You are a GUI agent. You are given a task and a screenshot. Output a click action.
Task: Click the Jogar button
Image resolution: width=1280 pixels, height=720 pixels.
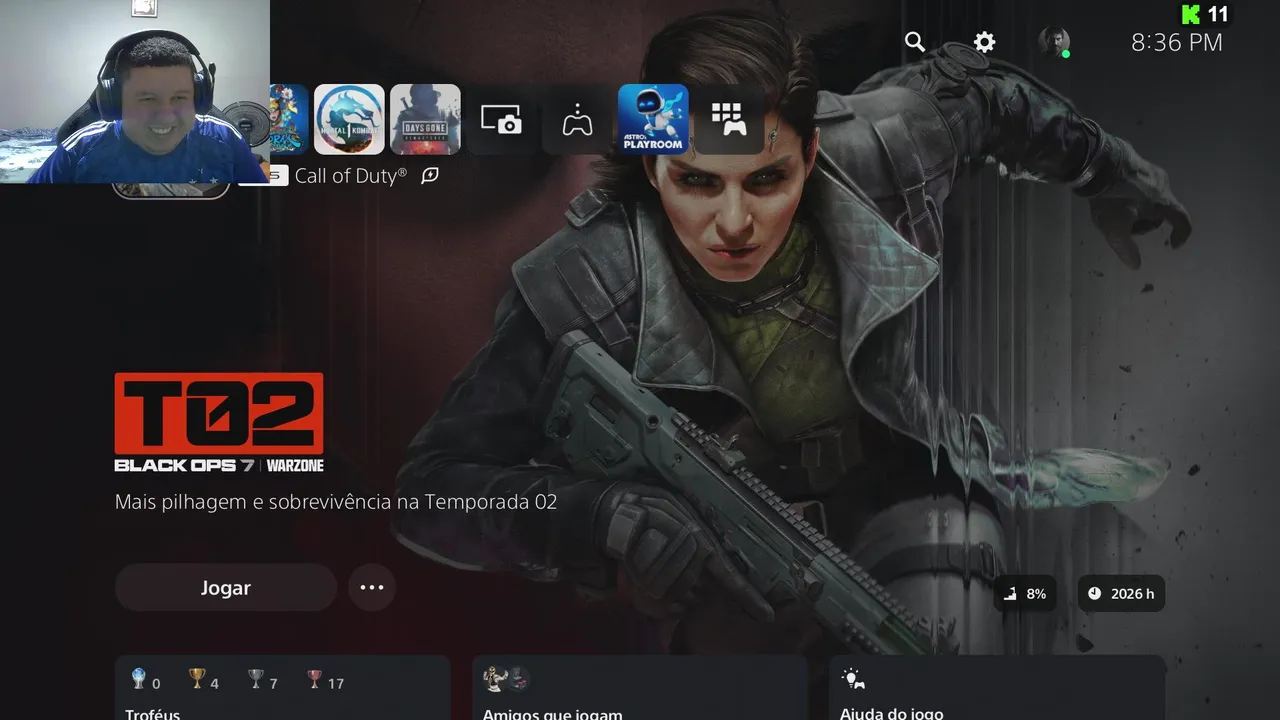pyautogui.click(x=226, y=588)
